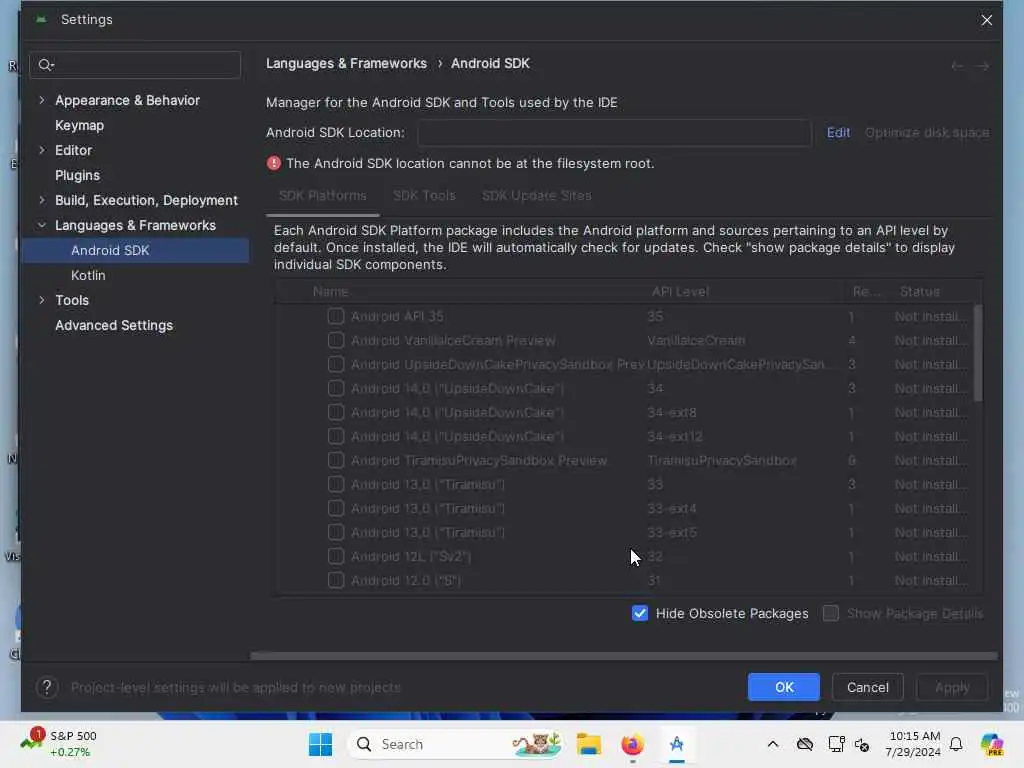This screenshot has height=768, width=1024.
Task: Click the help question mark icon
Action: (x=47, y=687)
